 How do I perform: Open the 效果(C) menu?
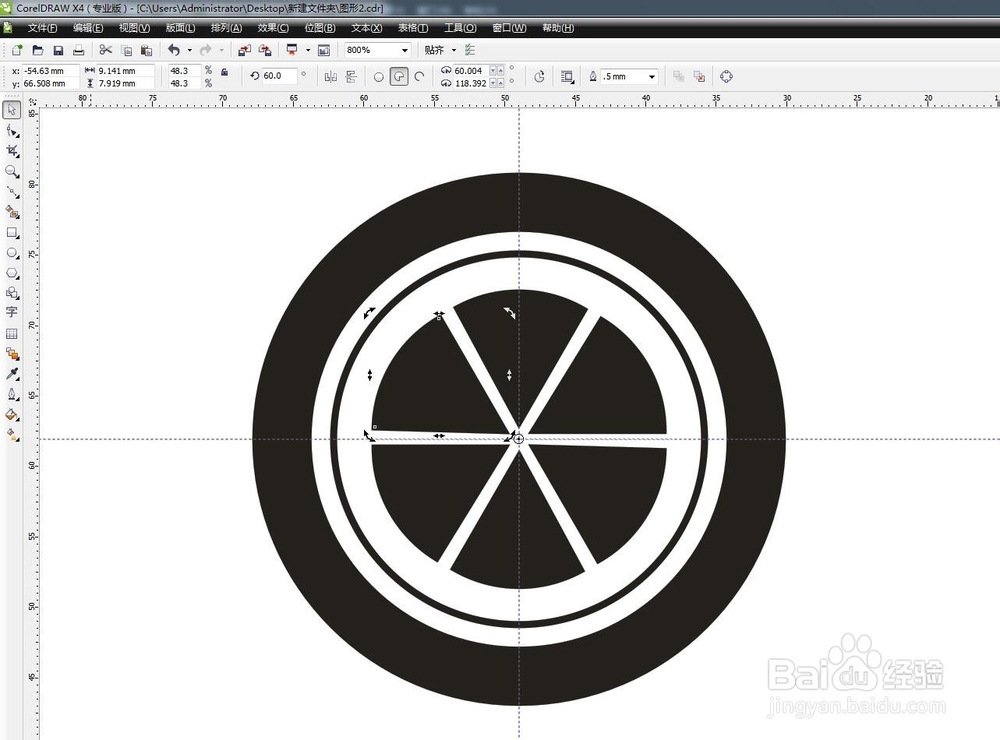(273, 28)
